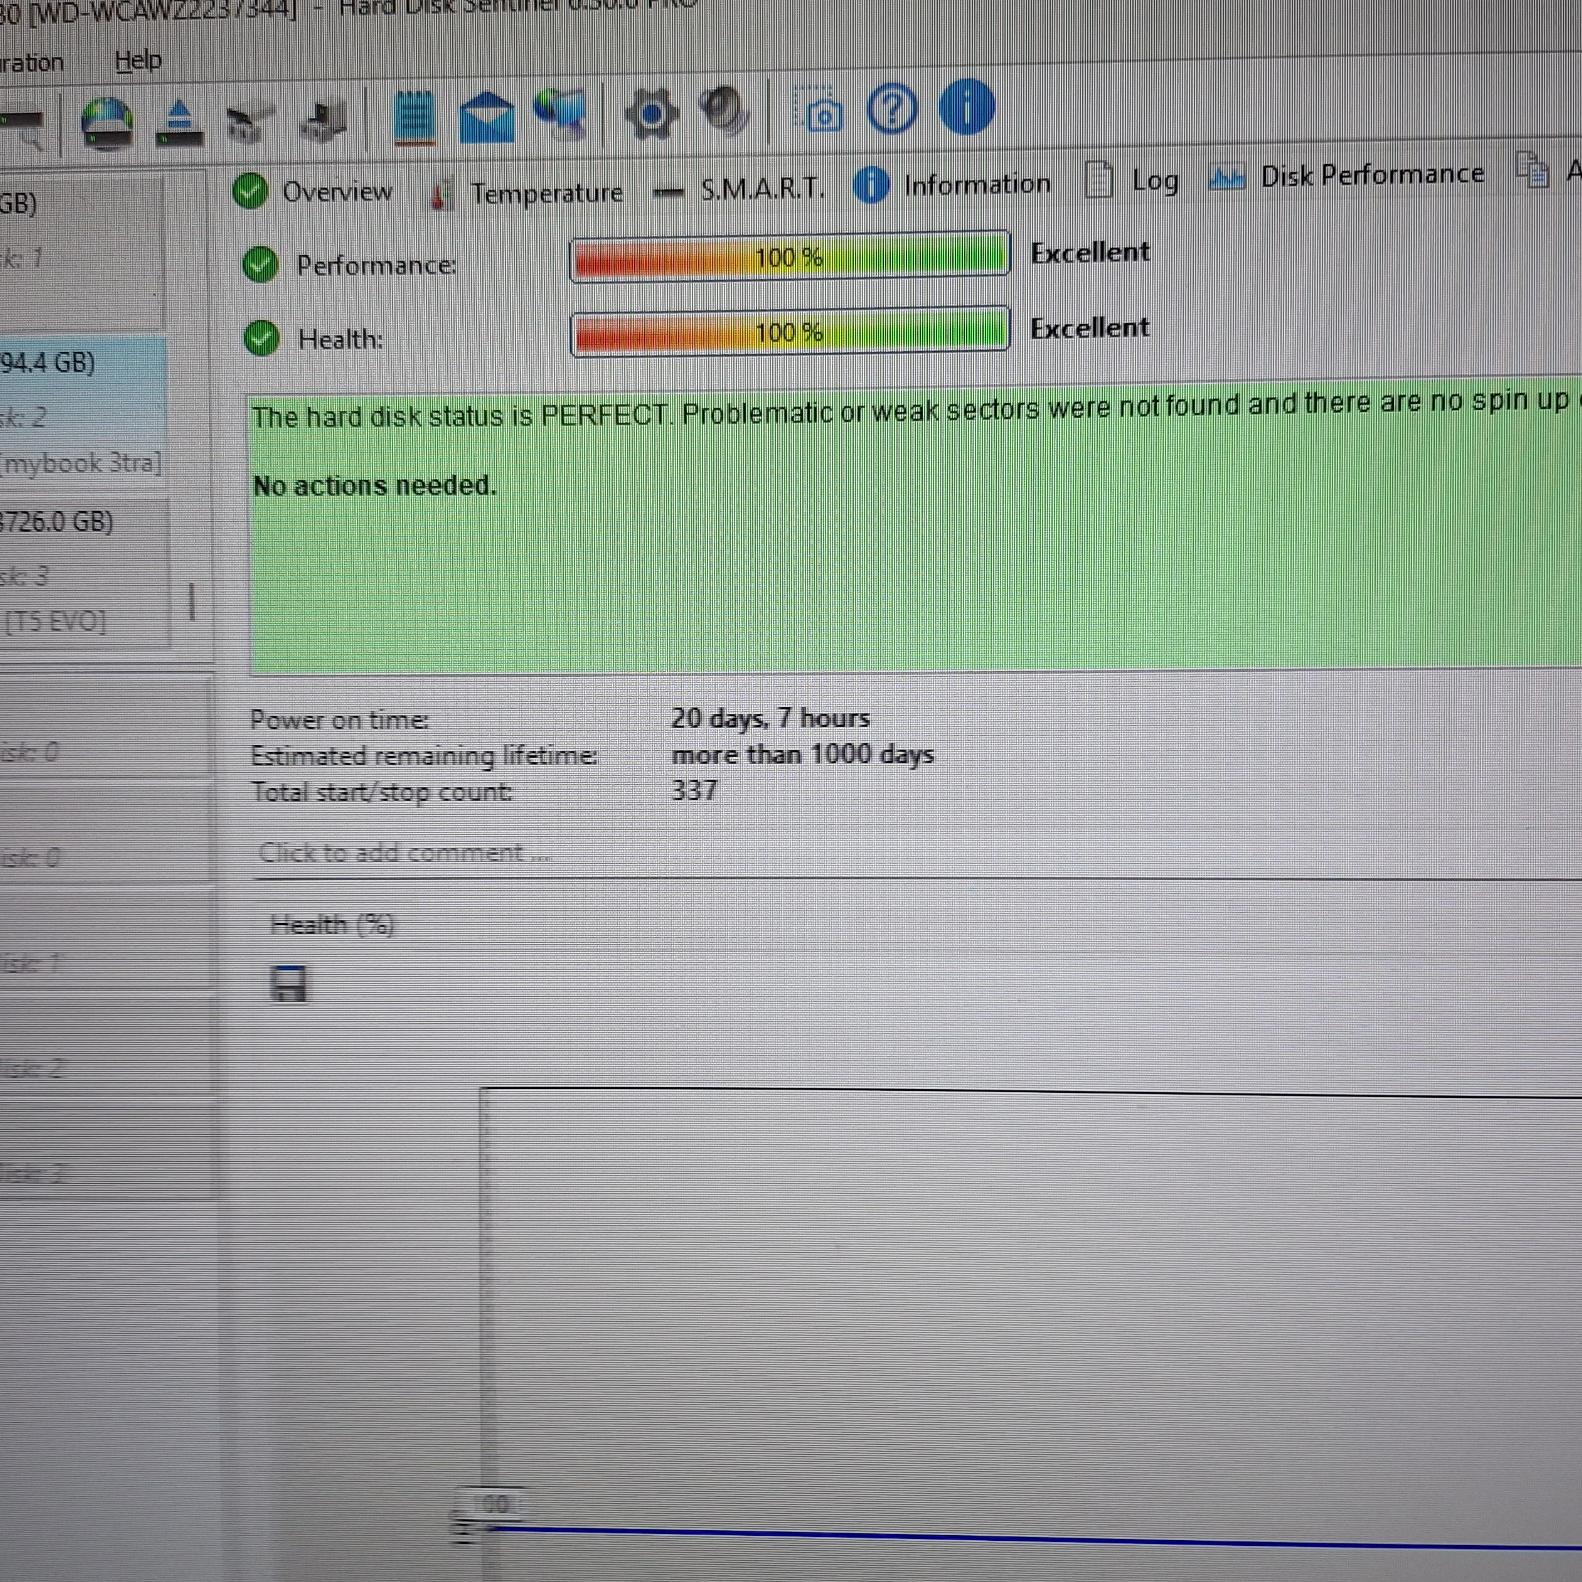Take a screenshot with the camera icon
Screen dimensions: 1582x1582
818,110
